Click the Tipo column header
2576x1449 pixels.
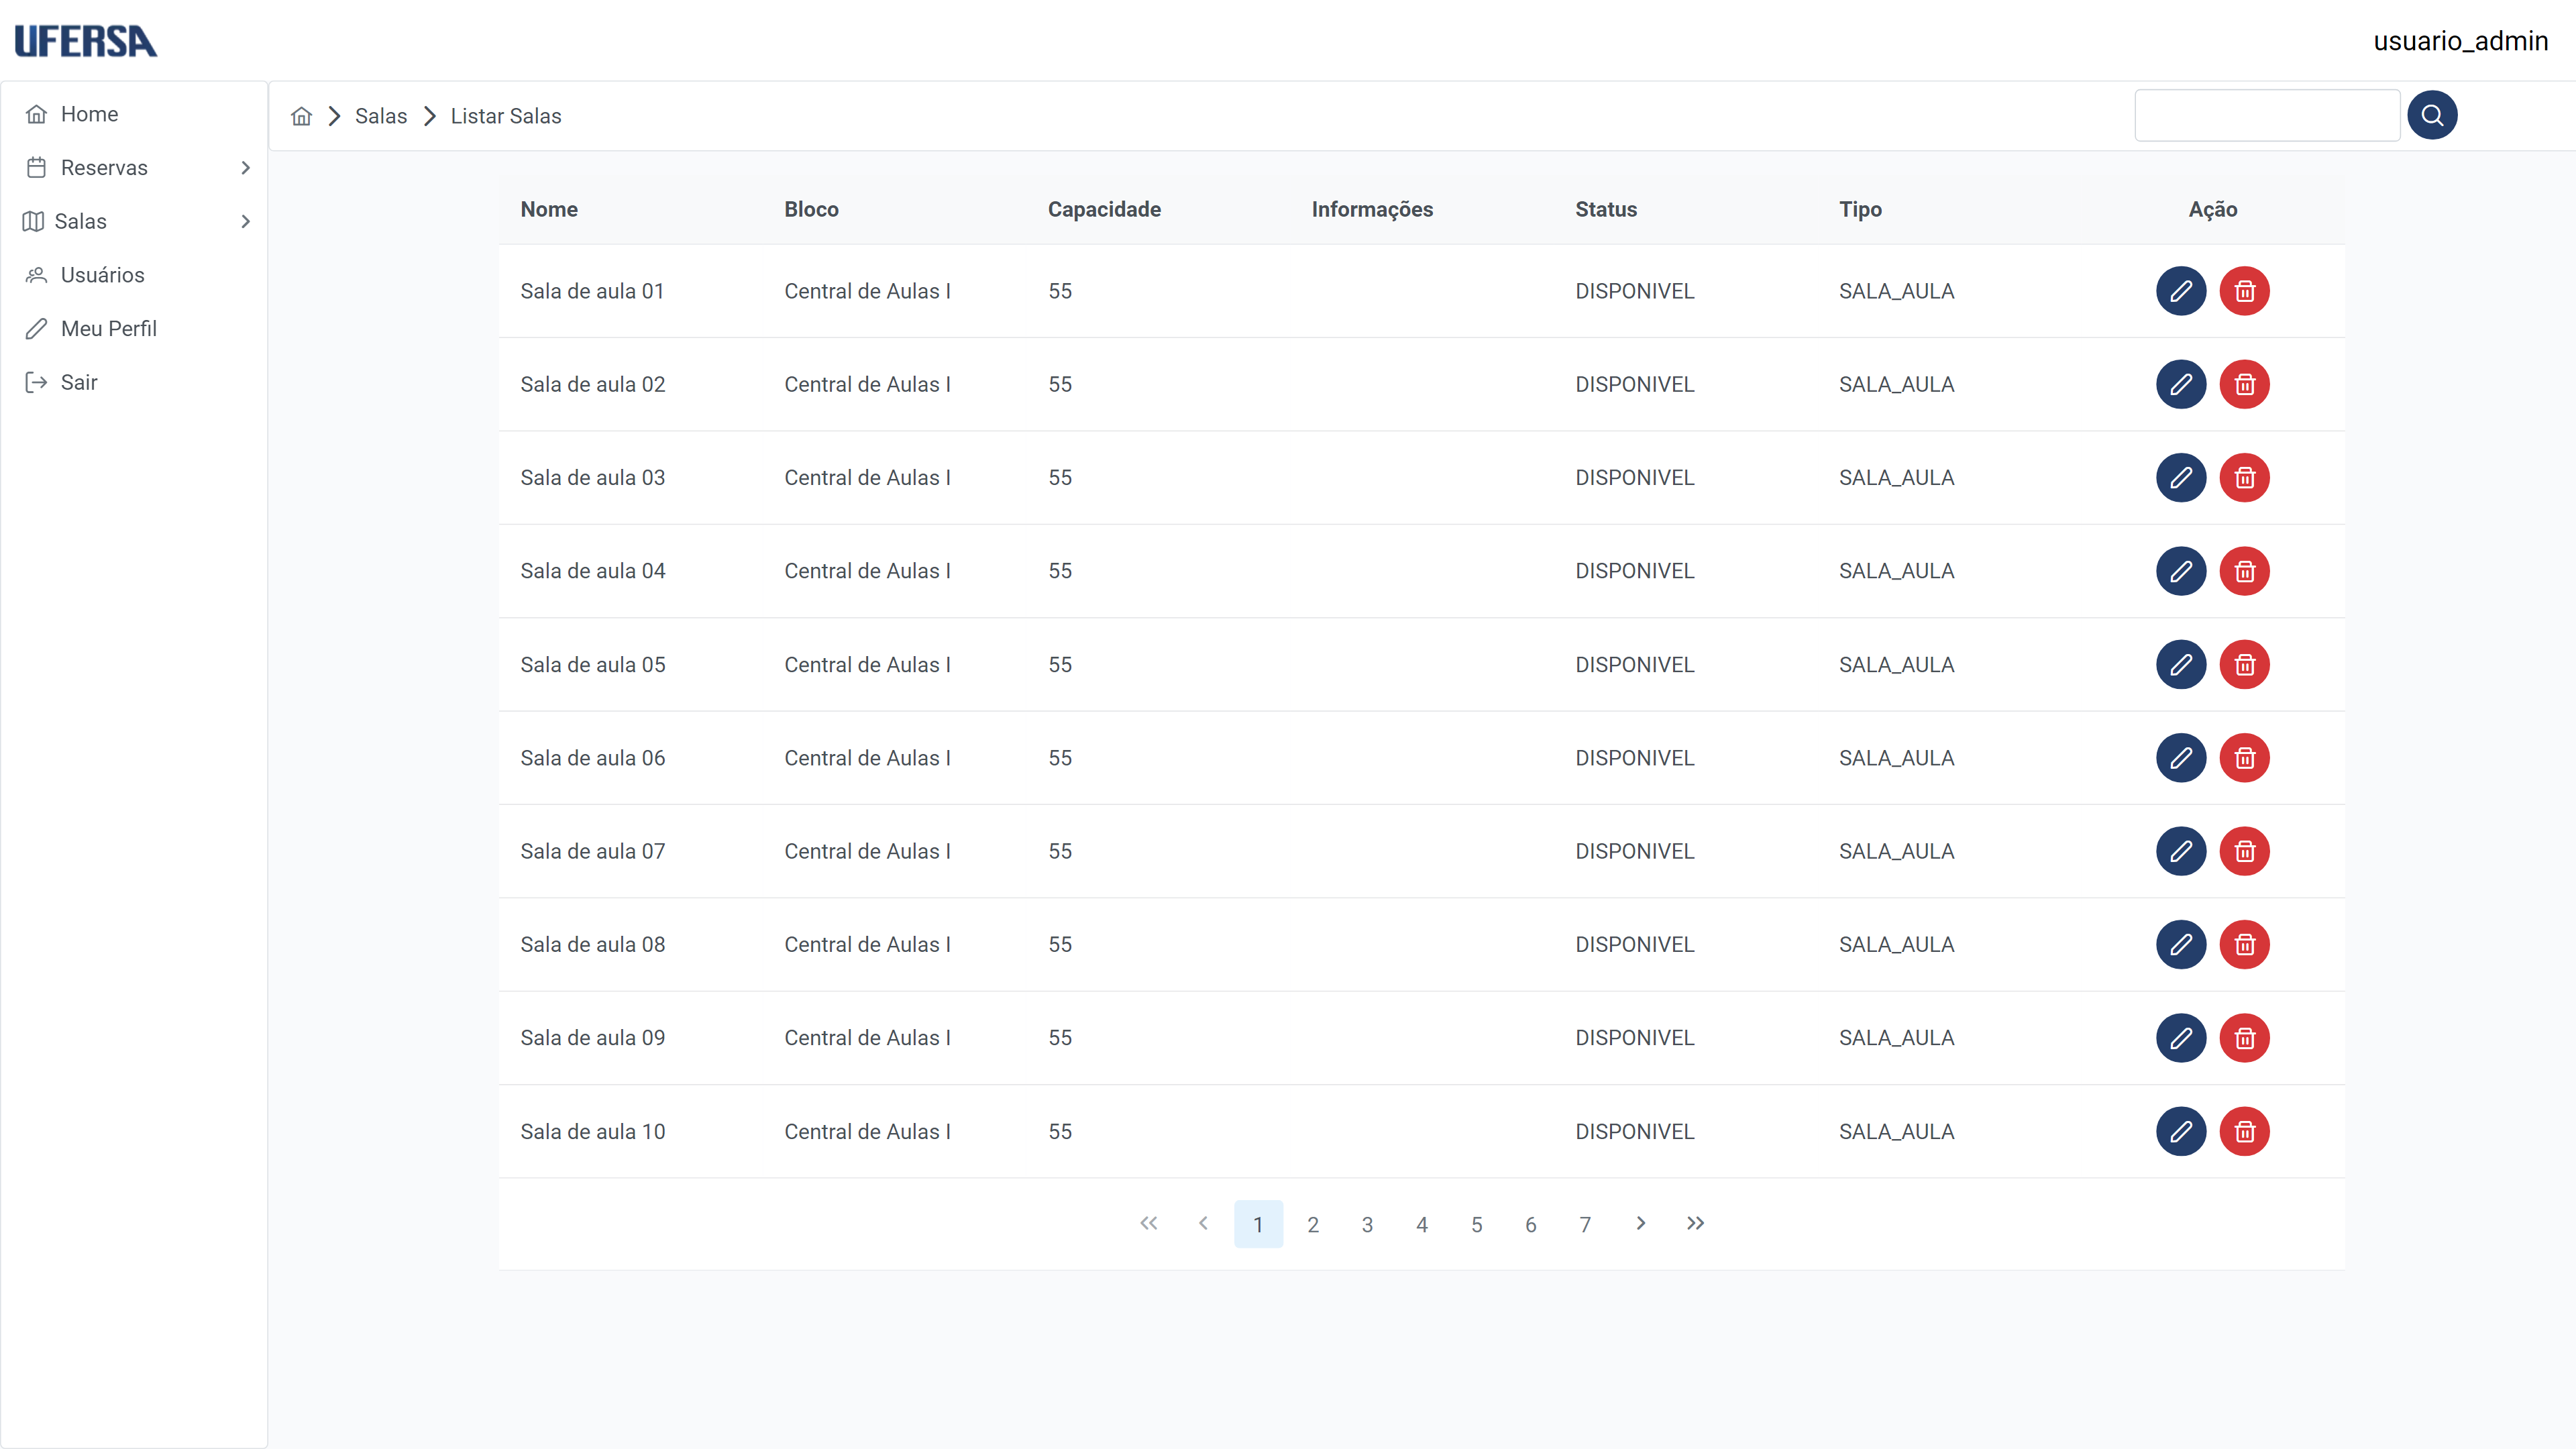tap(1860, 209)
